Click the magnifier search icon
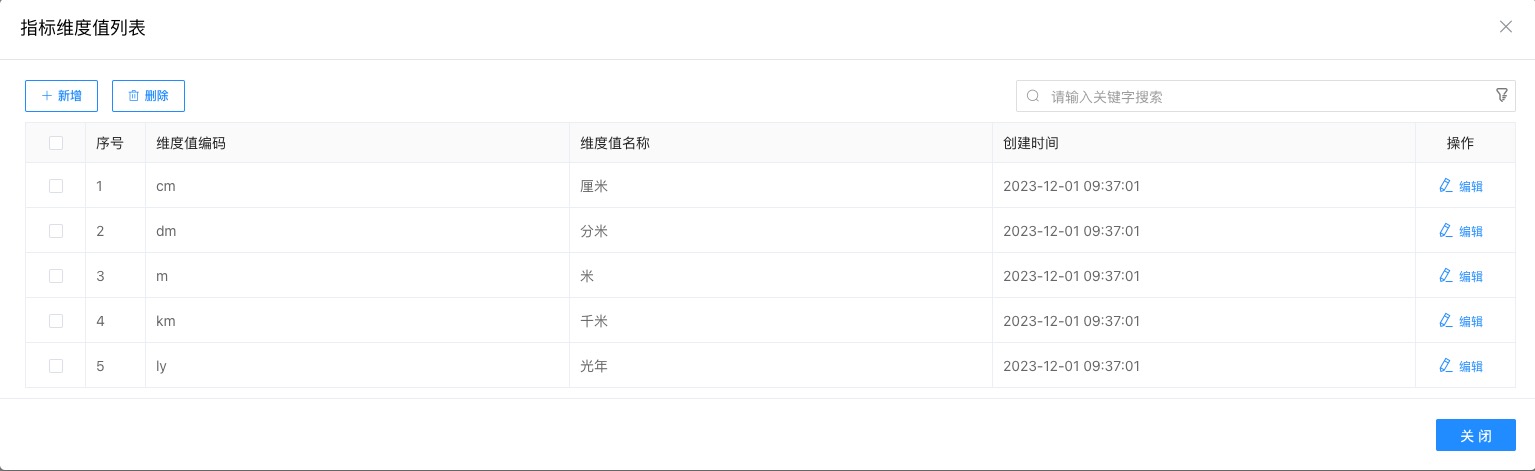 click(x=1034, y=96)
